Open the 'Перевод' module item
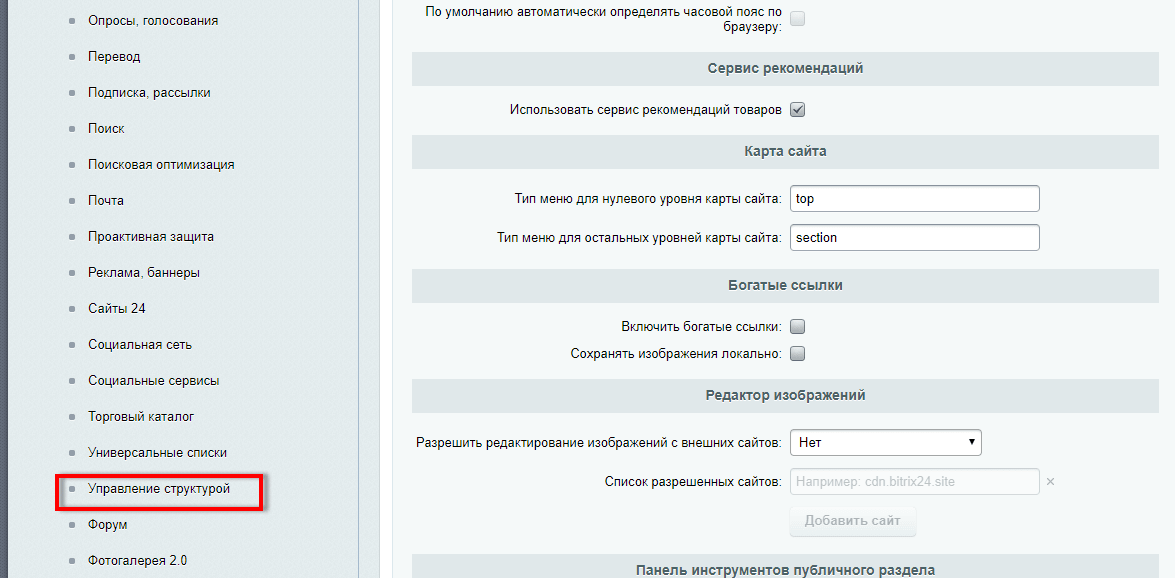 [x=114, y=57]
